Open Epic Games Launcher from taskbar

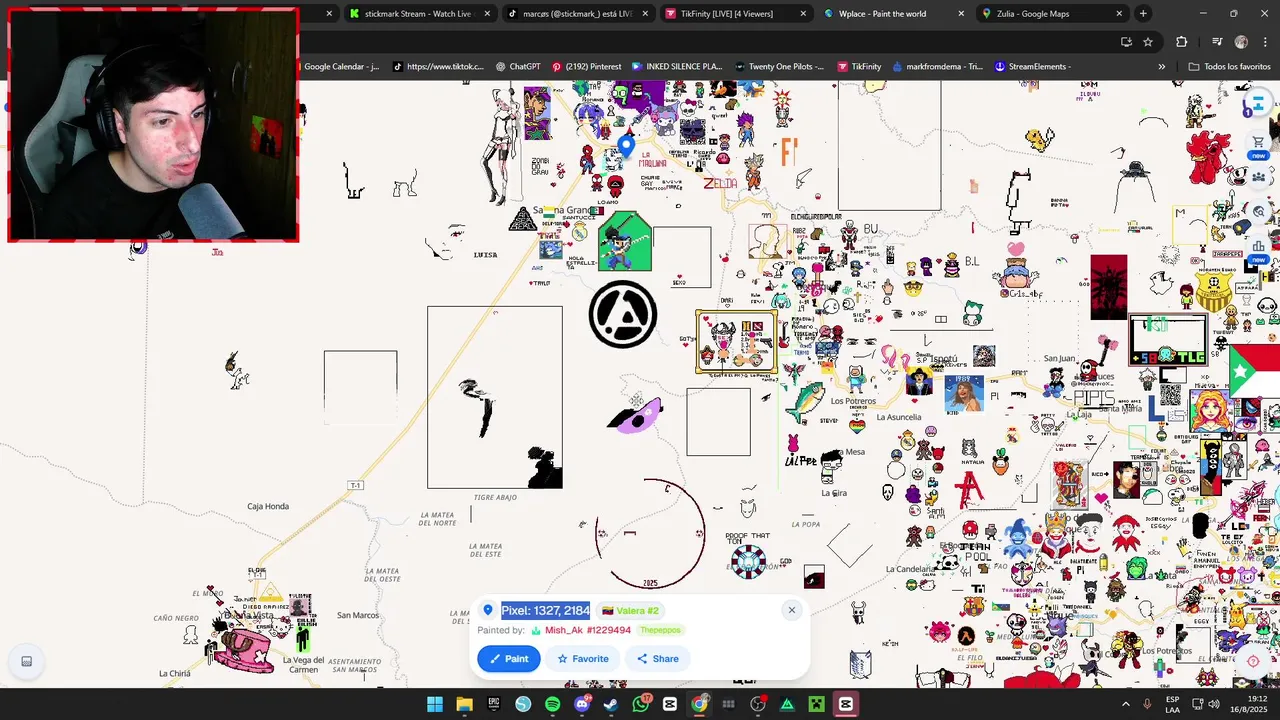tap(493, 704)
